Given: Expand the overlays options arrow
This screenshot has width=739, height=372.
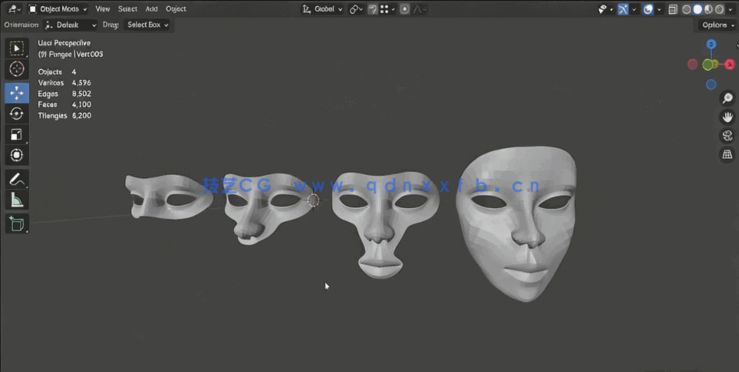Looking at the screenshot, I should (659, 9).
